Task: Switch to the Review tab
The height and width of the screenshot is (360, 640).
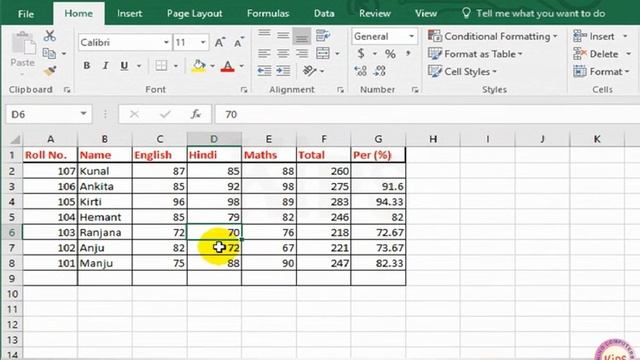Action: pyautogui.click(x=375, y=13)
